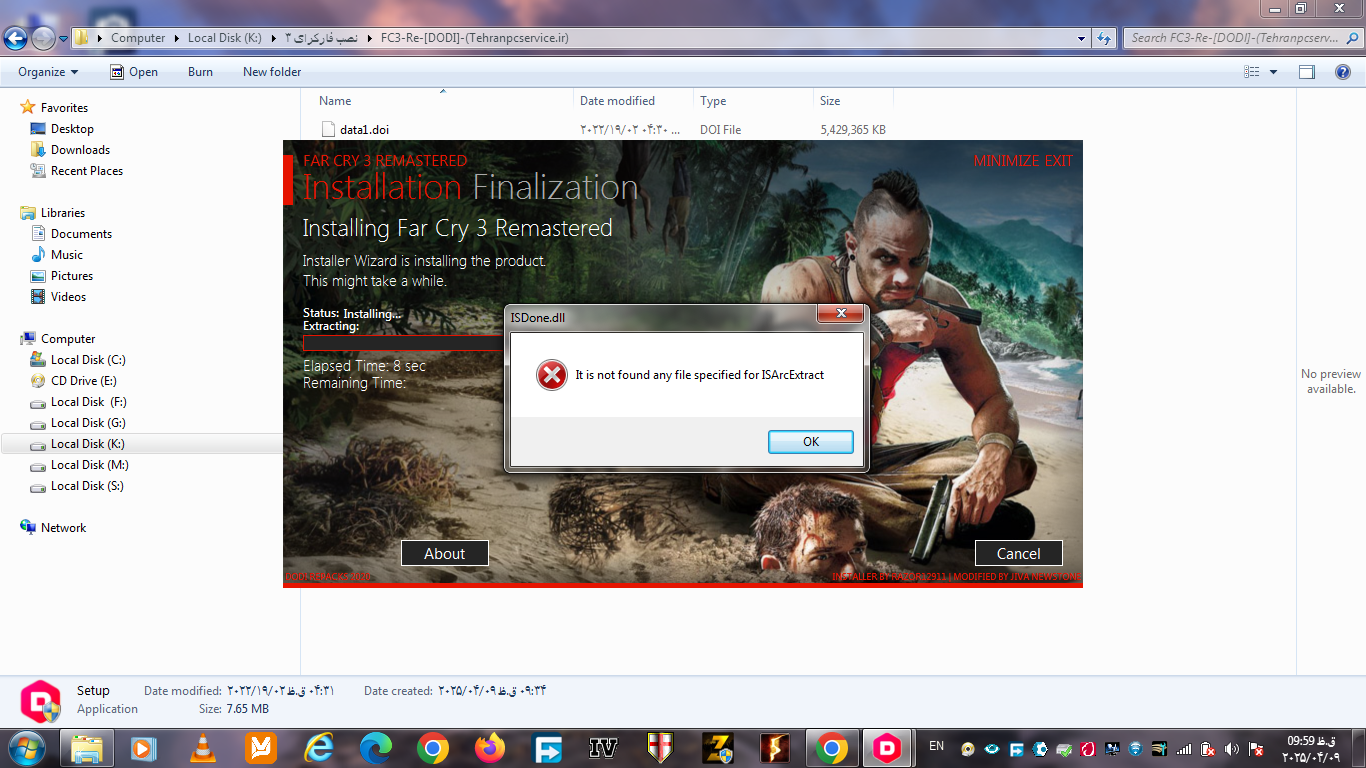Open the change view options dropdown arrow
Image resolution: width=1366 pixels, height=768 pixels.
1273,72
